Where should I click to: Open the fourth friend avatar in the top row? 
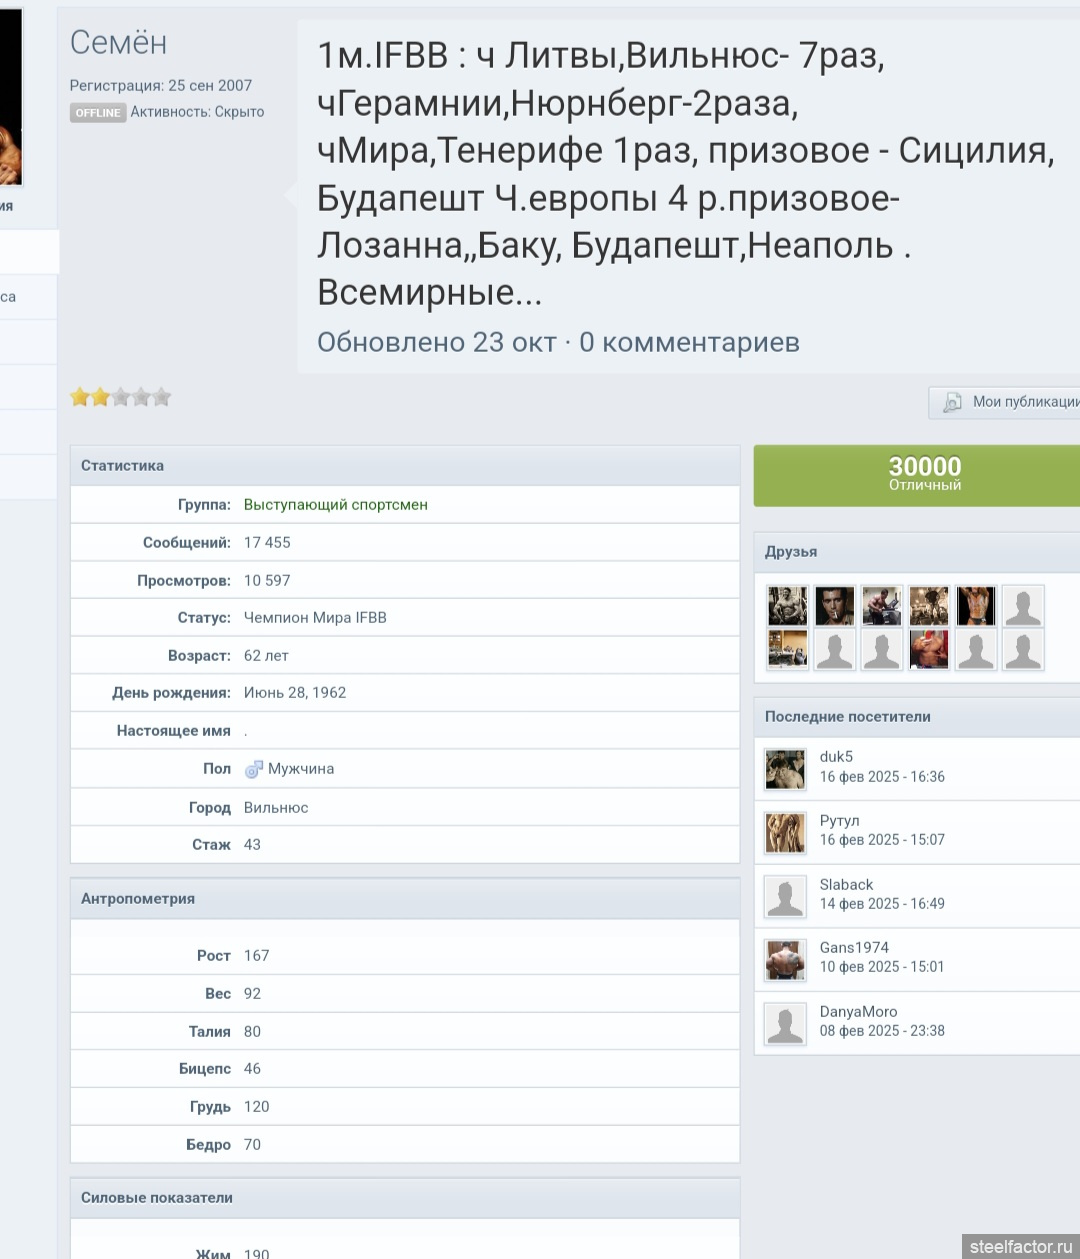929,606
